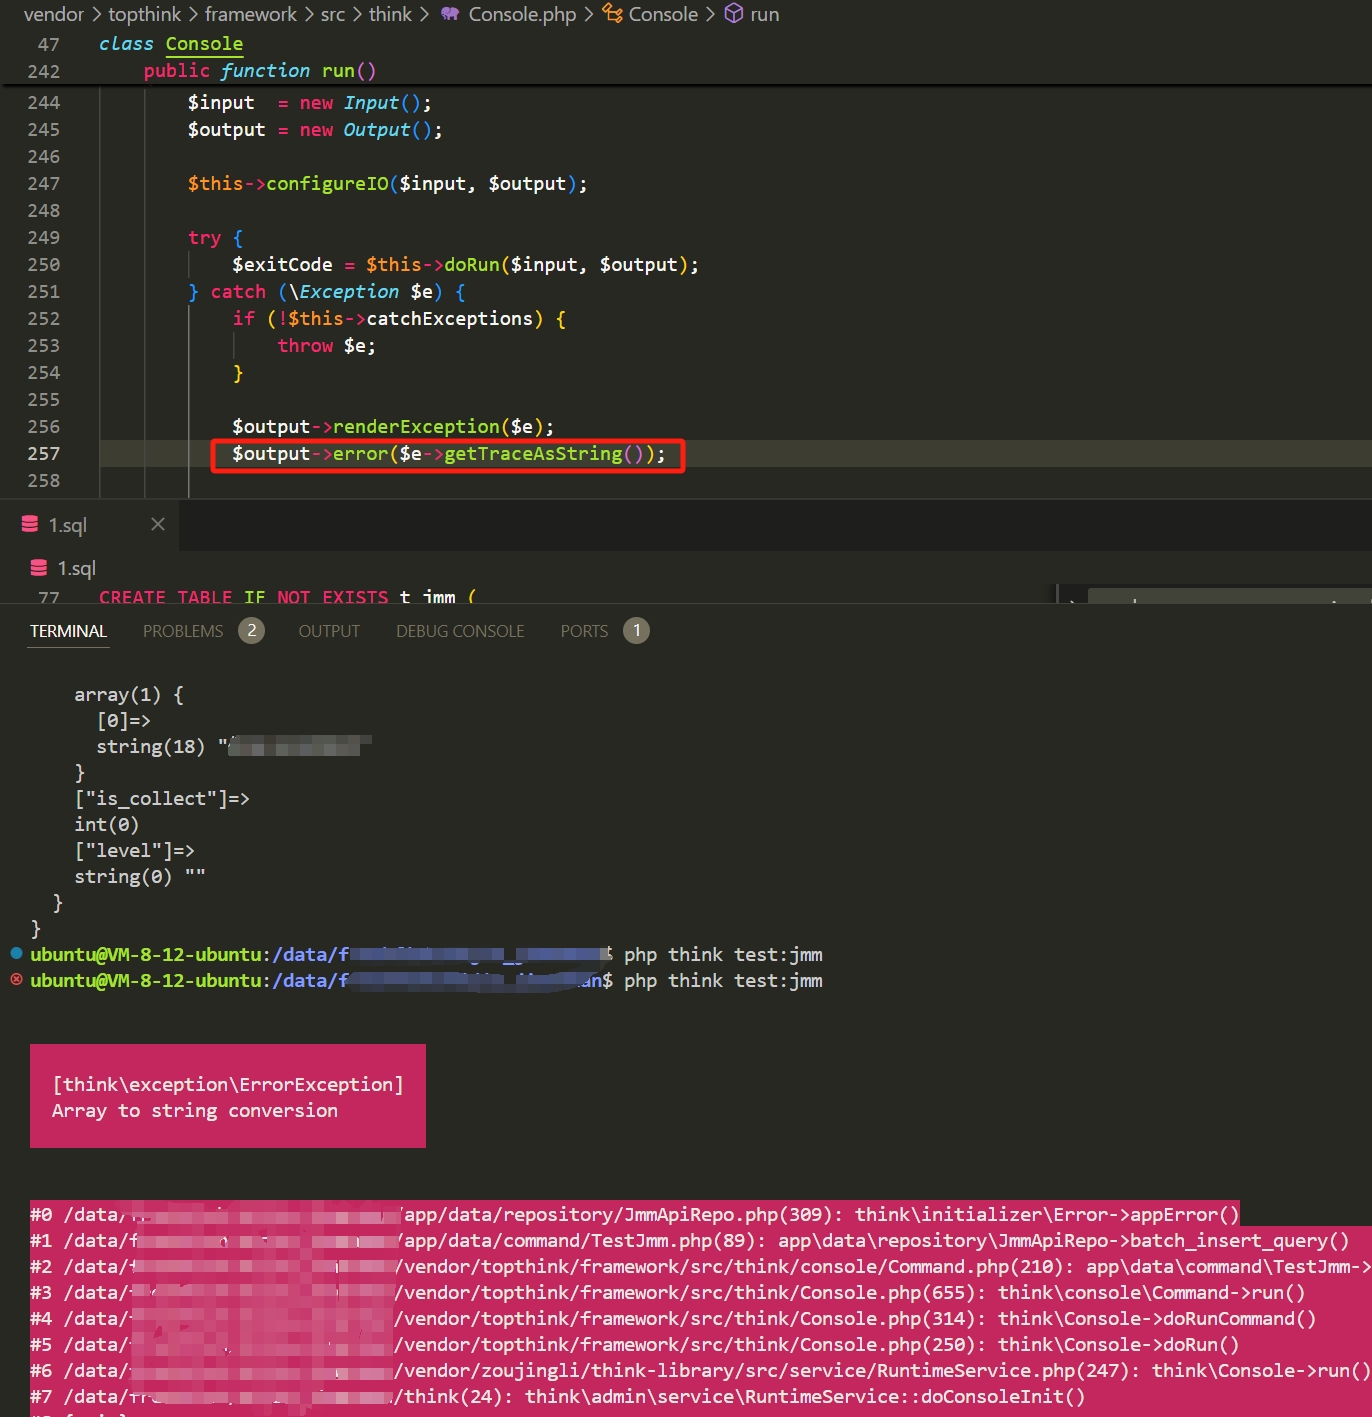Click the Console class symbol icon in breadcrumb
The image size is (1372, 1417).
point(612,14)
